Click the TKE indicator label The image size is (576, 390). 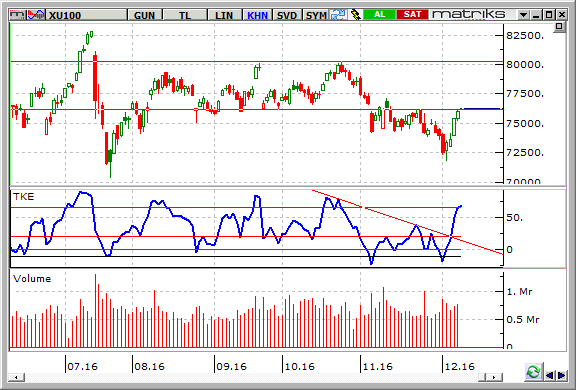[24, 197]
